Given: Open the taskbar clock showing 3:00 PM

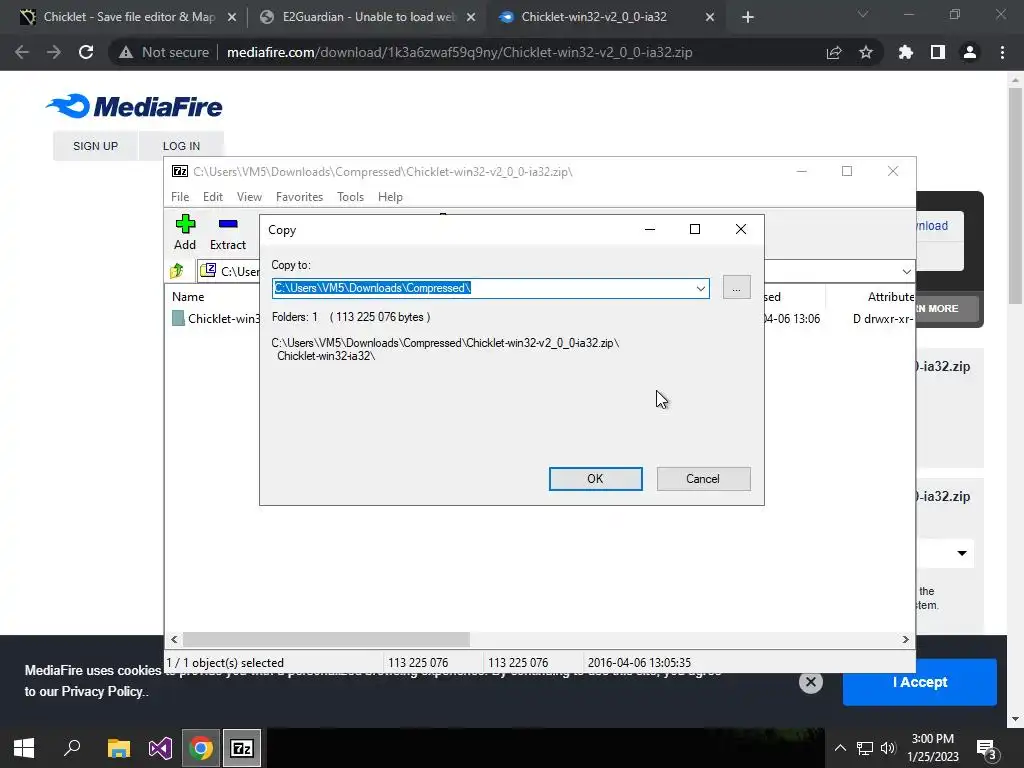Looking at the screenshot, I should 933,748.
